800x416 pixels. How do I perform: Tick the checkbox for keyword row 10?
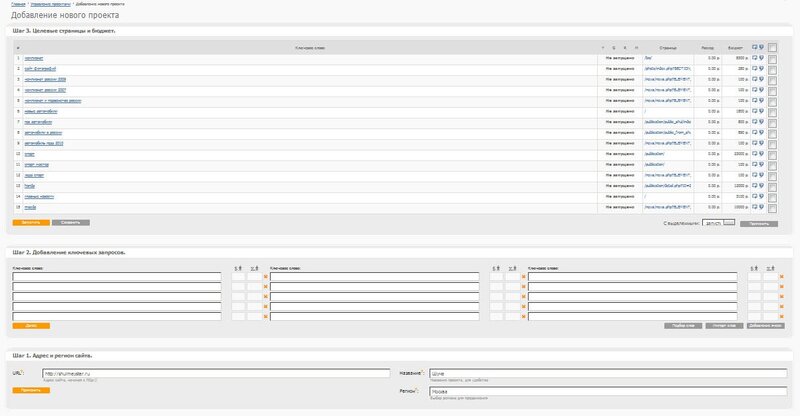[x=772, y=155]
